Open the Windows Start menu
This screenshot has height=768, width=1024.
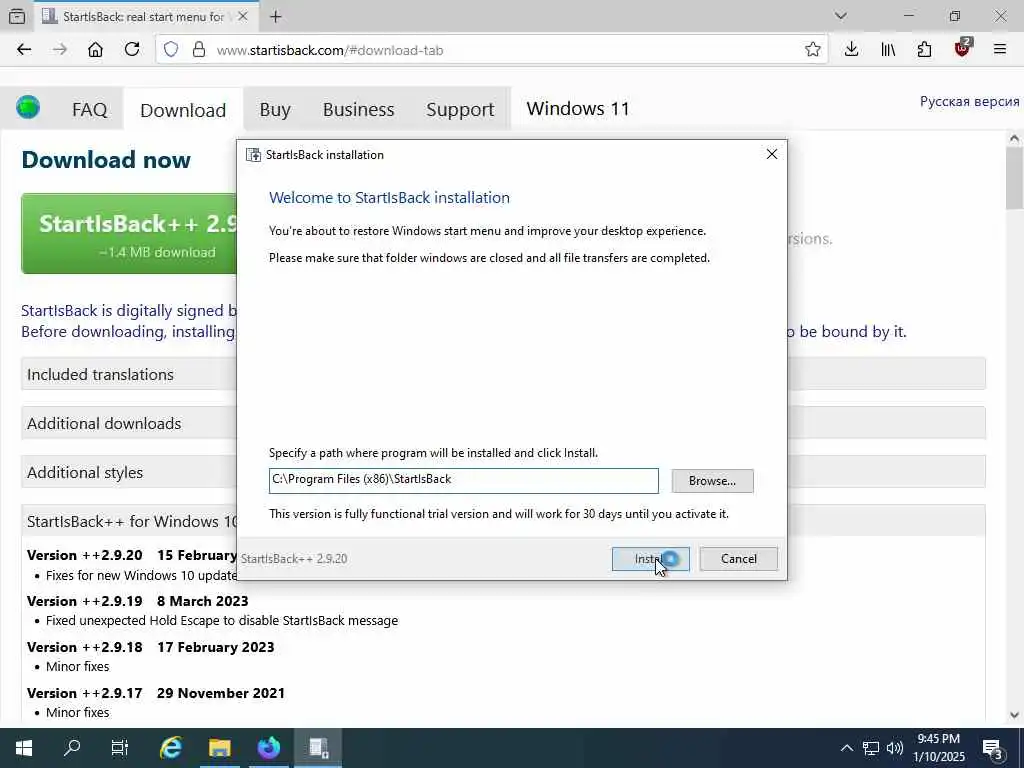(x=24, y=748)
